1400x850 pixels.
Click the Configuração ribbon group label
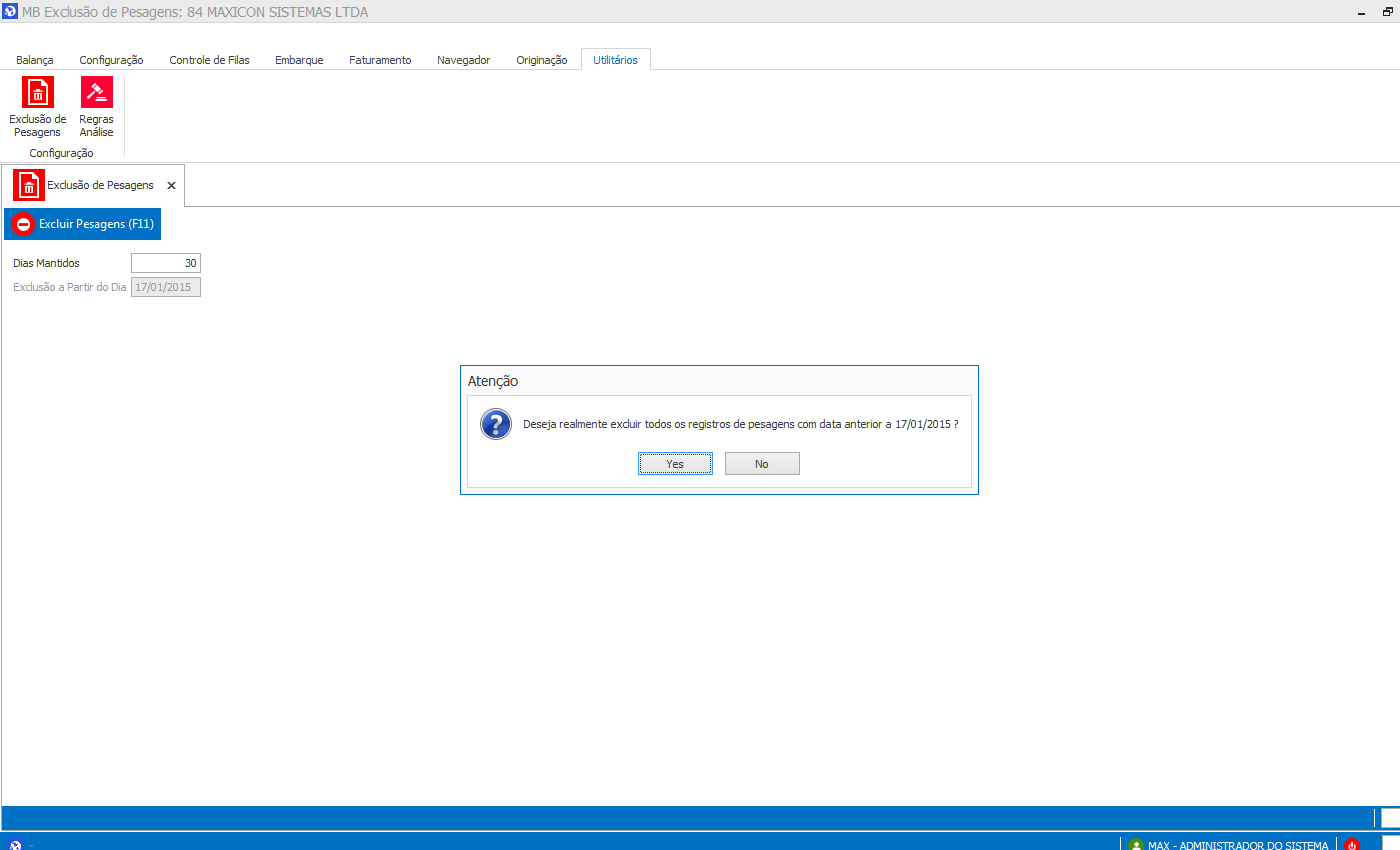click(x=61, y=153)
